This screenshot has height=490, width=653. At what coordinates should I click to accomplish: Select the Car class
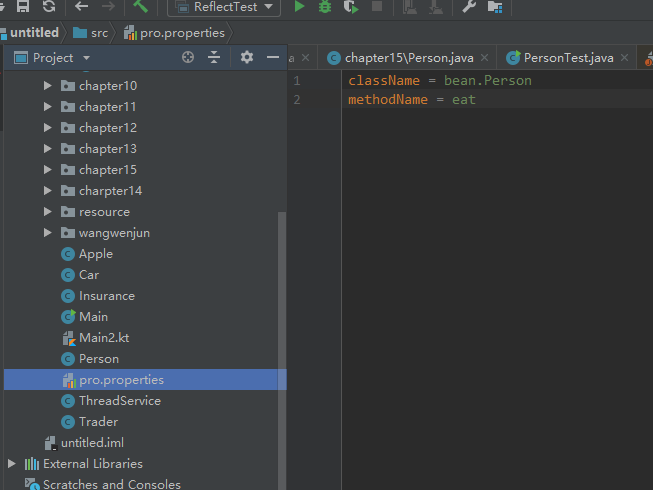click(x=89, y=275)
